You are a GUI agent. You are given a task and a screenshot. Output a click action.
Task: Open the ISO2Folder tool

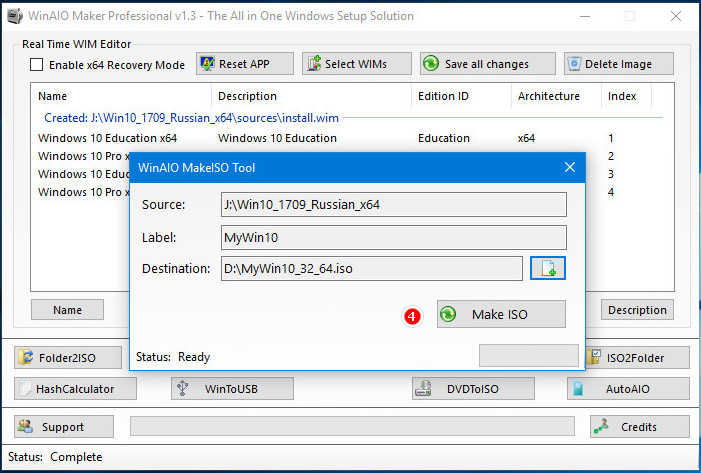[x=637, y=358]
